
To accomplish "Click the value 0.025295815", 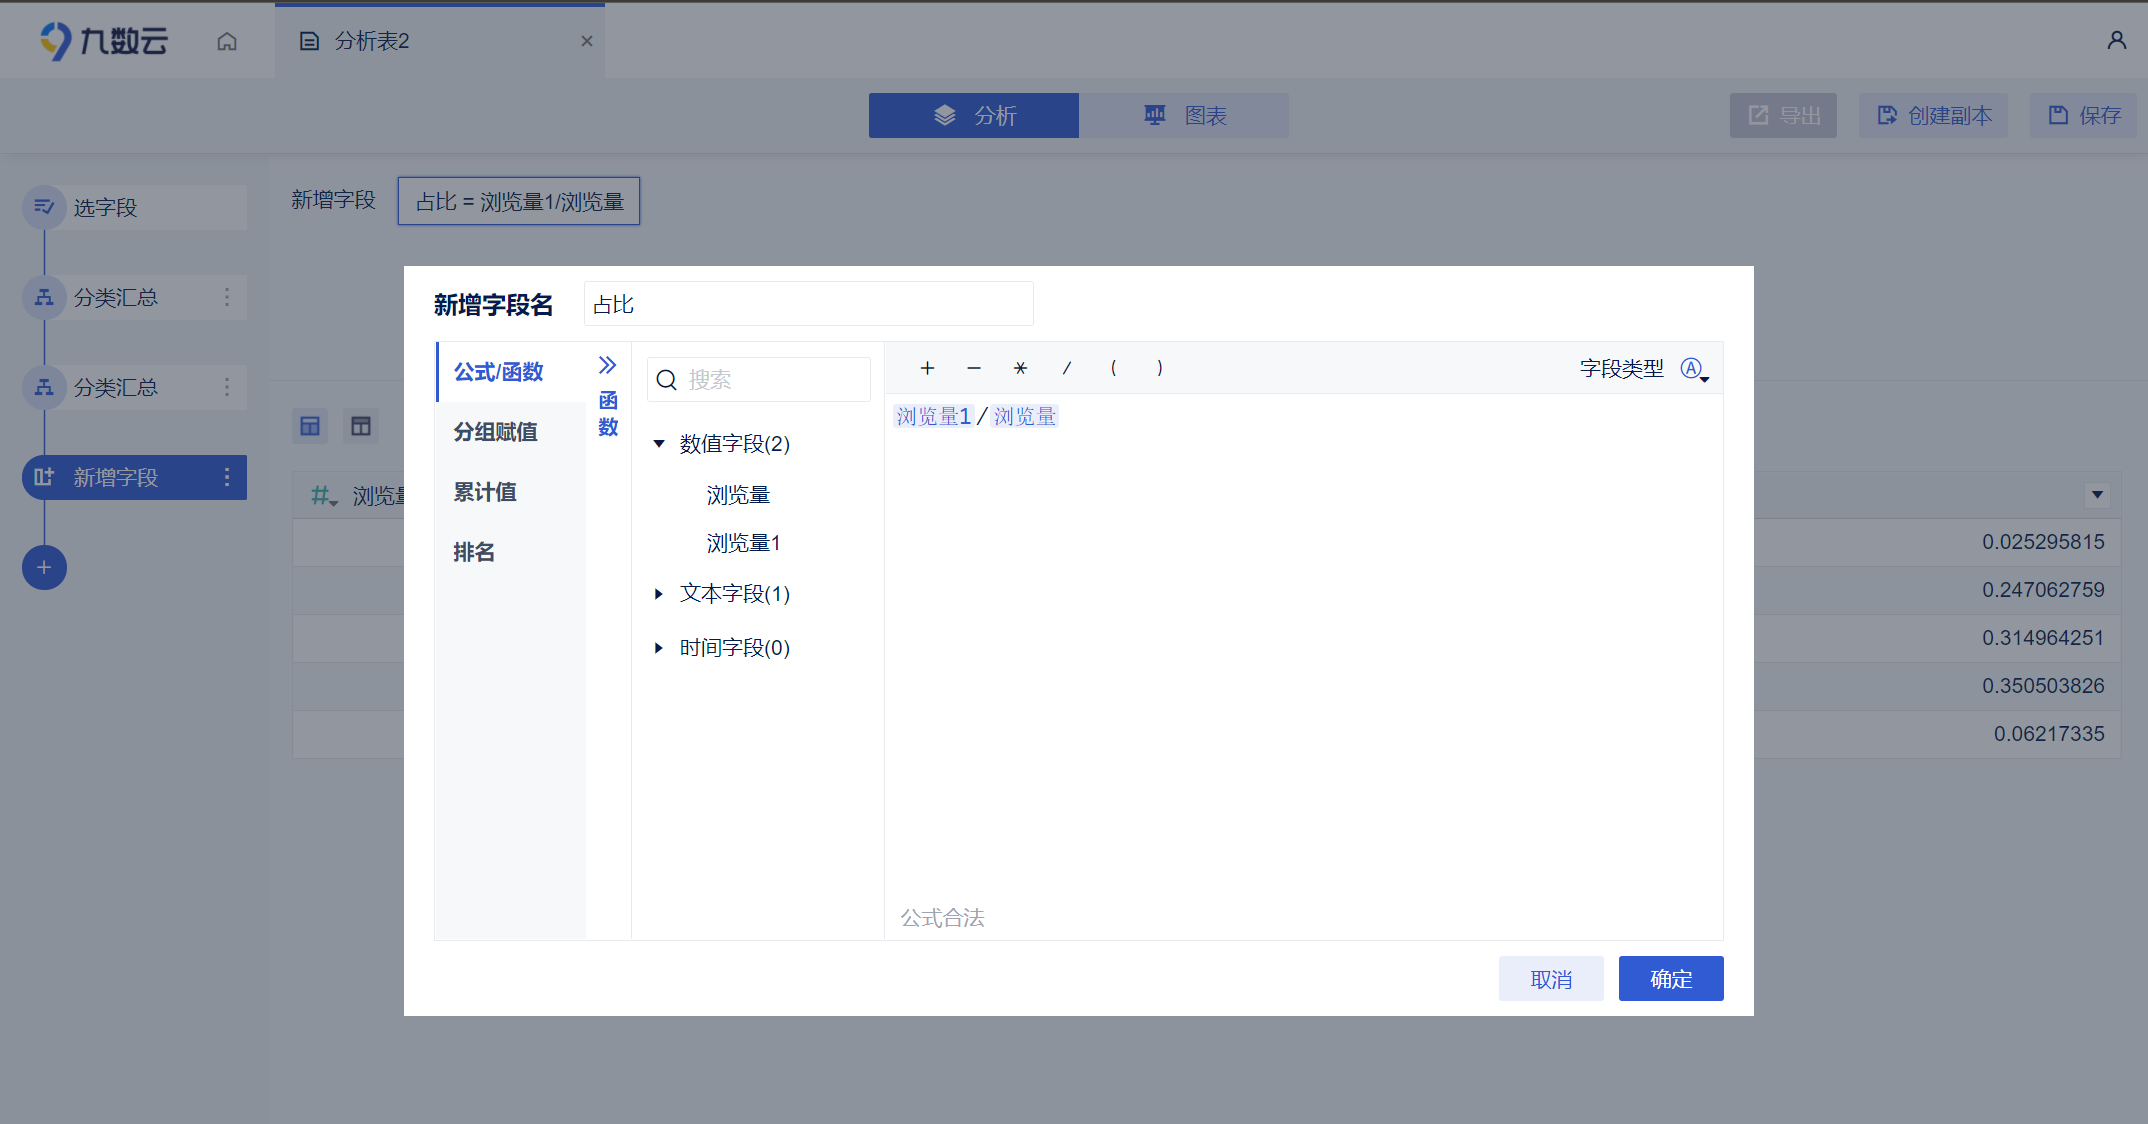I will (x=2043, y=542).
